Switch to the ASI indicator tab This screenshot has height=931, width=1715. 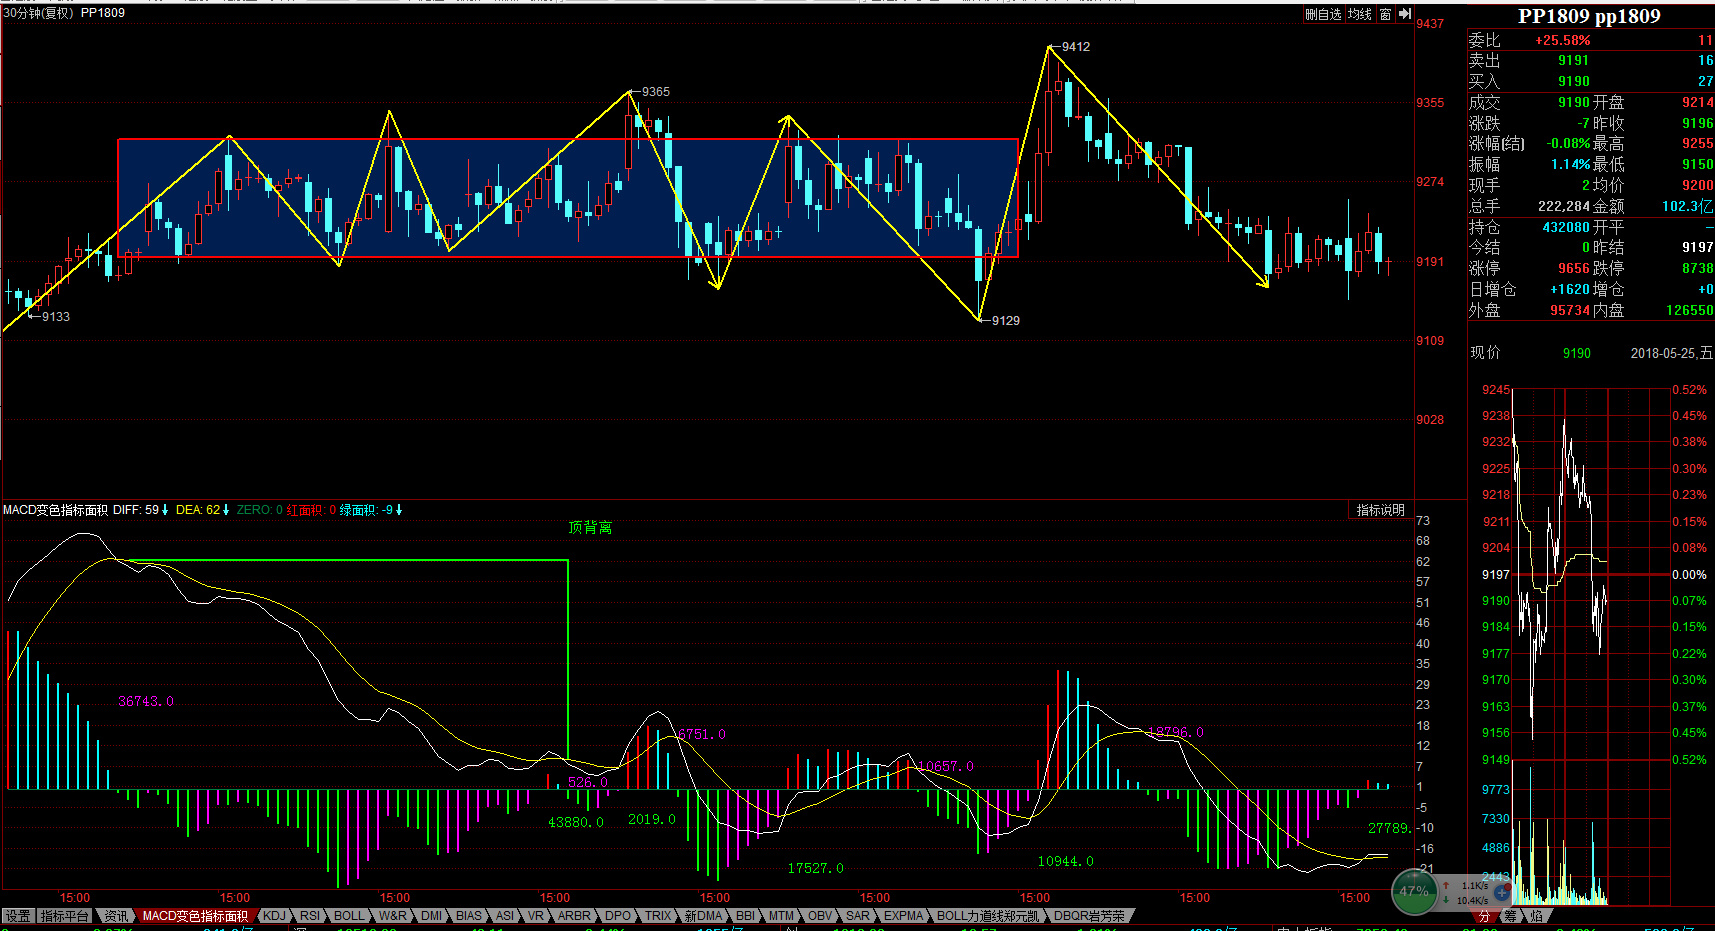point(504,916)
